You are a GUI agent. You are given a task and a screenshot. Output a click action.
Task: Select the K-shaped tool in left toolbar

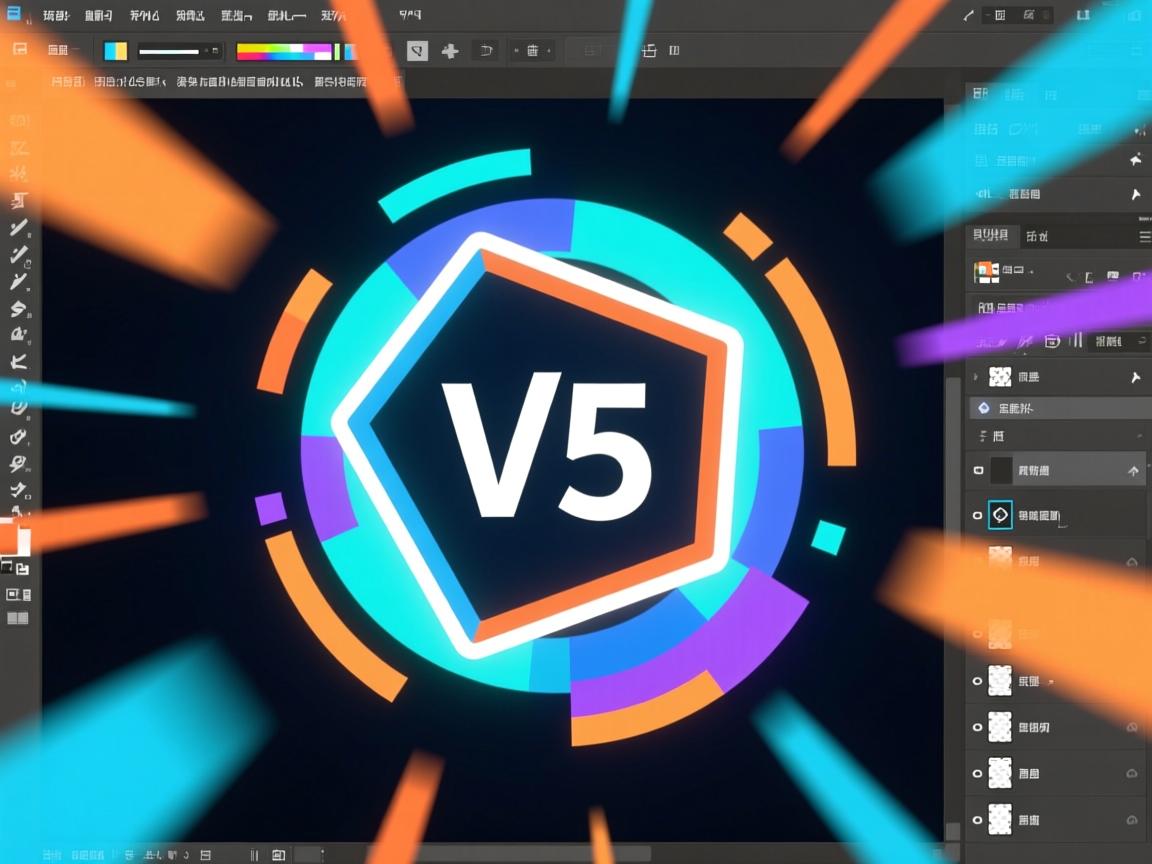(x=18, y=362)
